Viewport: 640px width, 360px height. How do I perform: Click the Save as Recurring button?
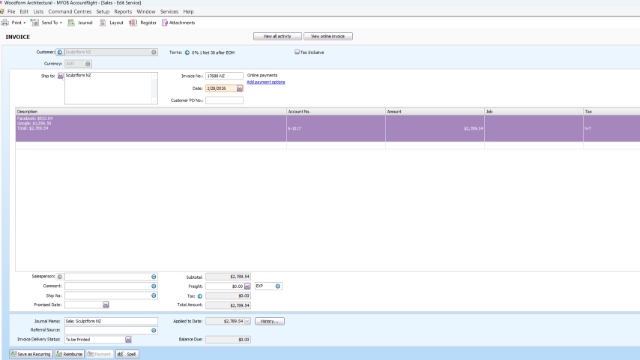(31, 354)
